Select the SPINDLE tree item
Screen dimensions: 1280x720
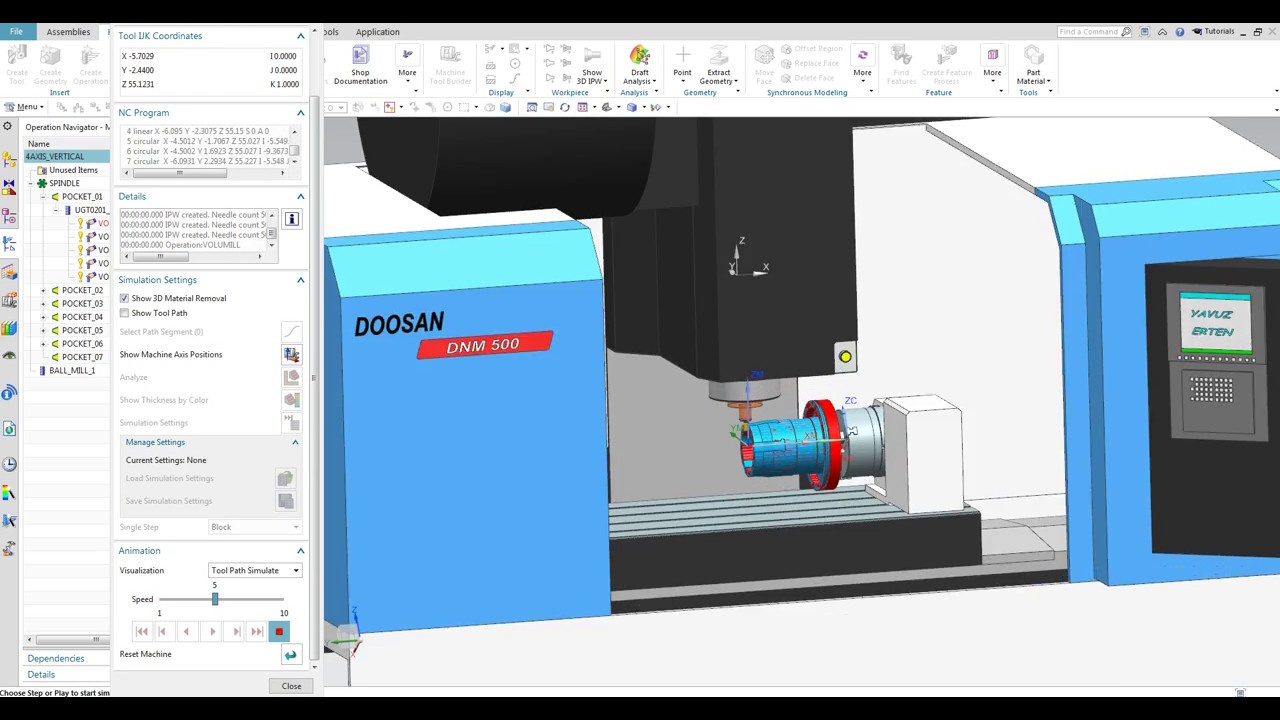pyautogui.click(x=64, y=184)
